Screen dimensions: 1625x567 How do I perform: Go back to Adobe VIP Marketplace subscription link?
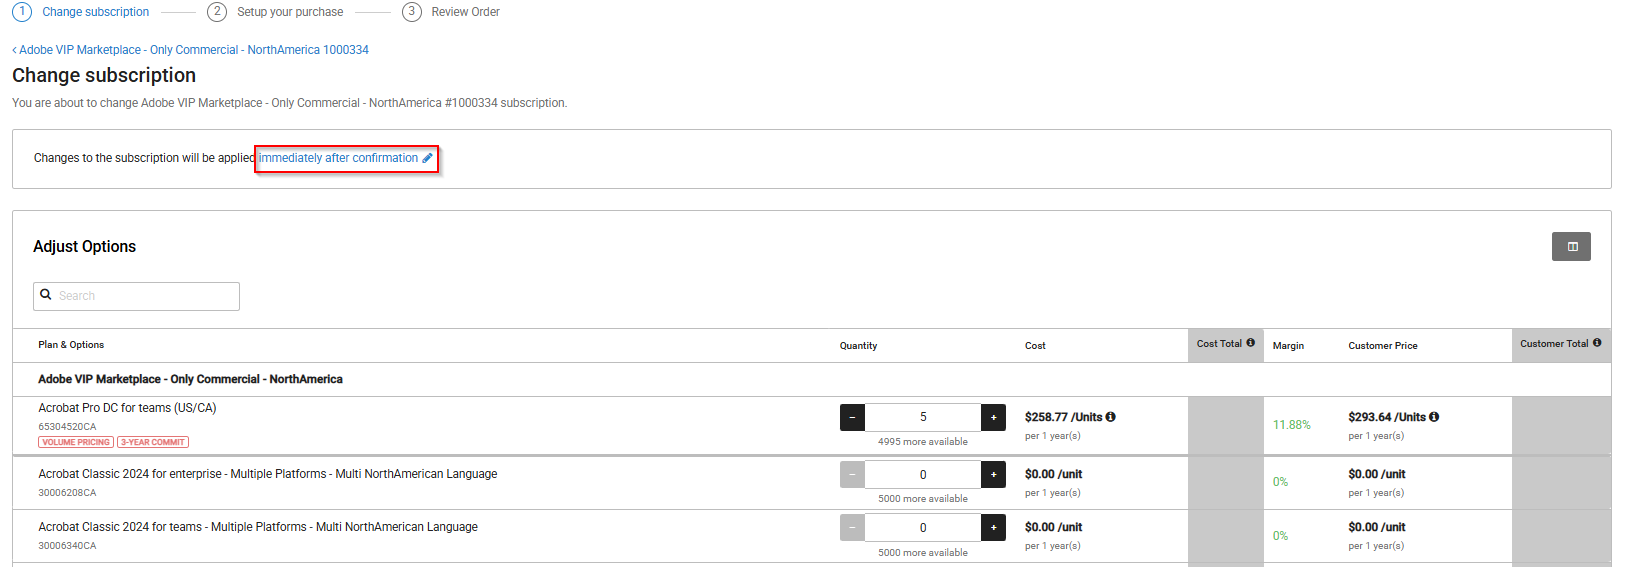tap(190, 50)
